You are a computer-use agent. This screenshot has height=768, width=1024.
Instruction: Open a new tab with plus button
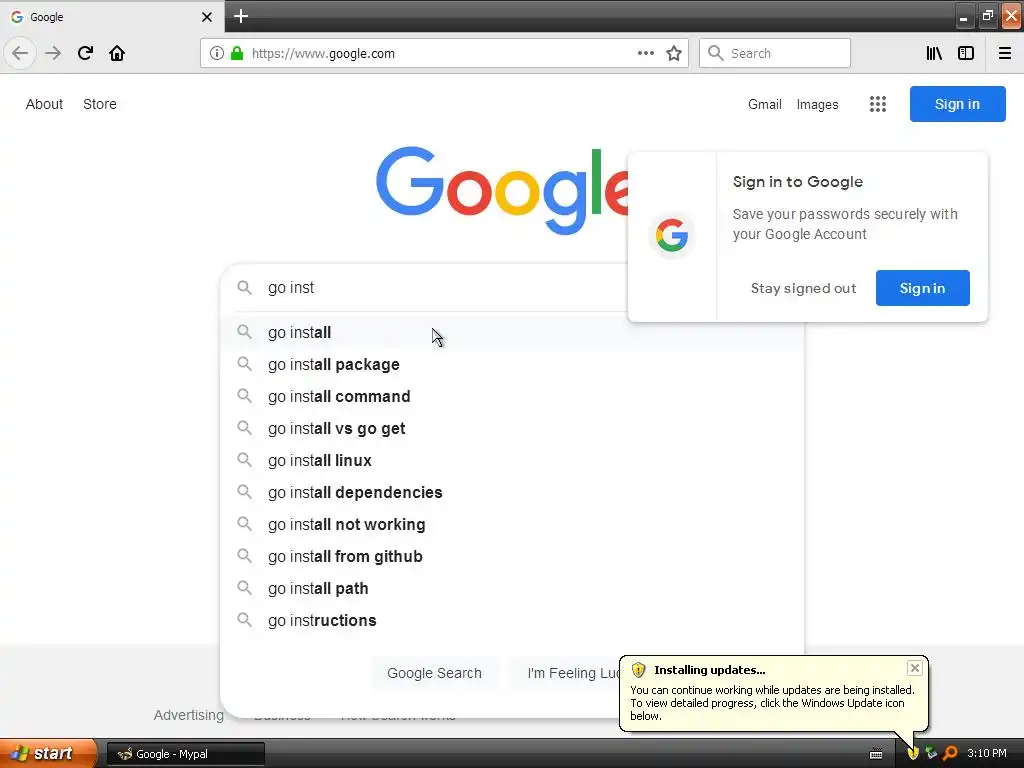240,16
